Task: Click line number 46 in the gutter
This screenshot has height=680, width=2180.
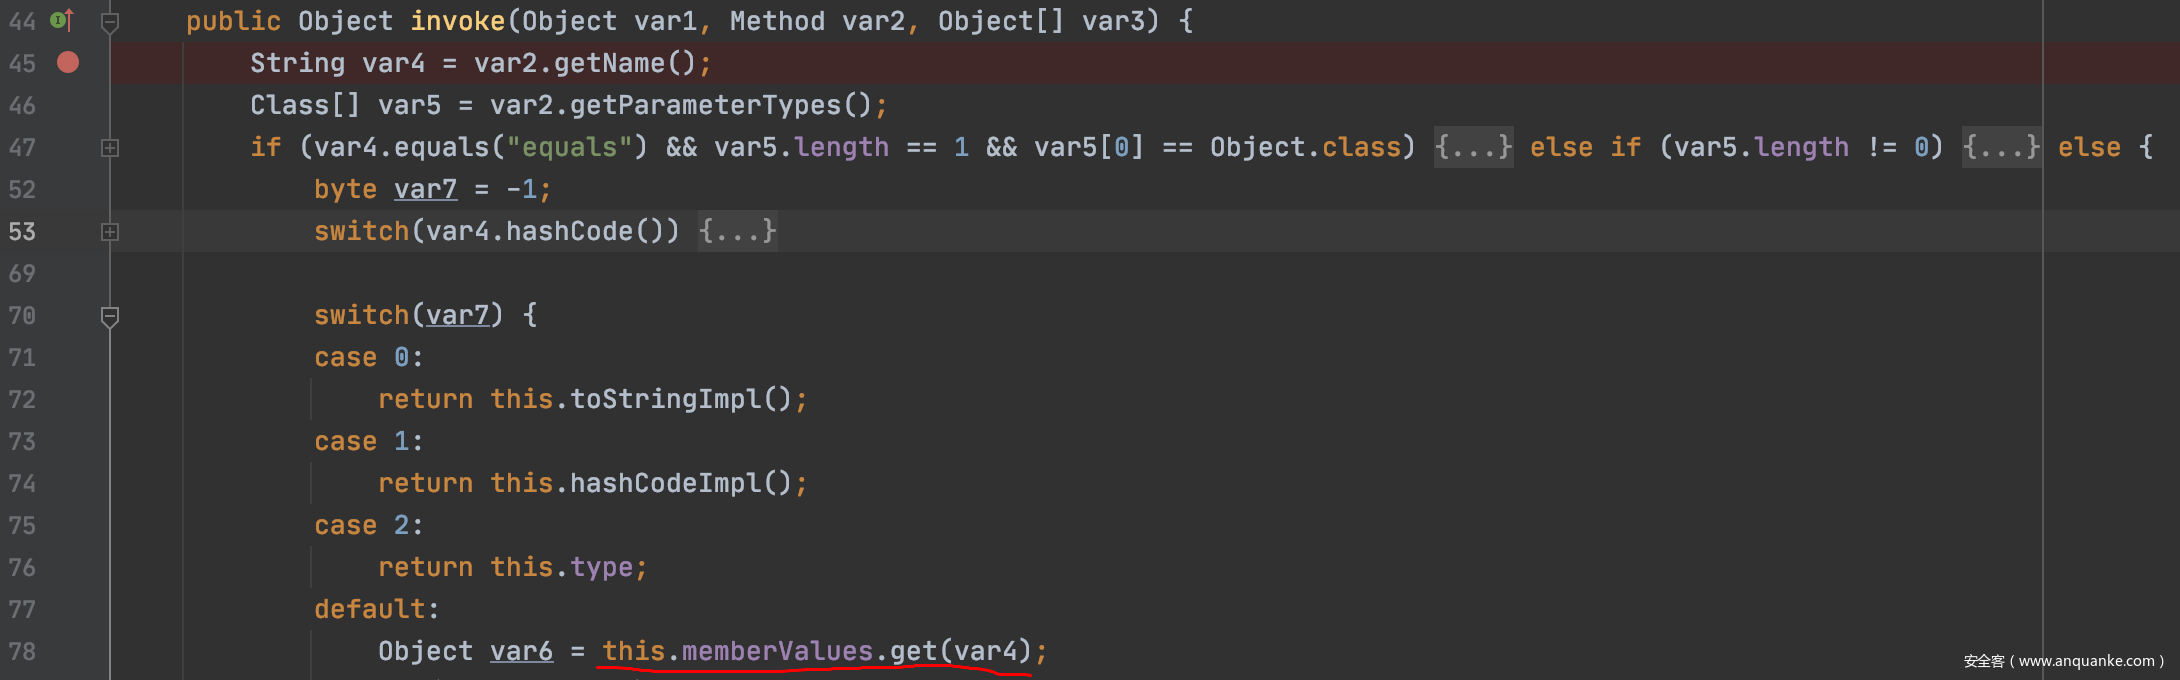Action: pos(22,106)
